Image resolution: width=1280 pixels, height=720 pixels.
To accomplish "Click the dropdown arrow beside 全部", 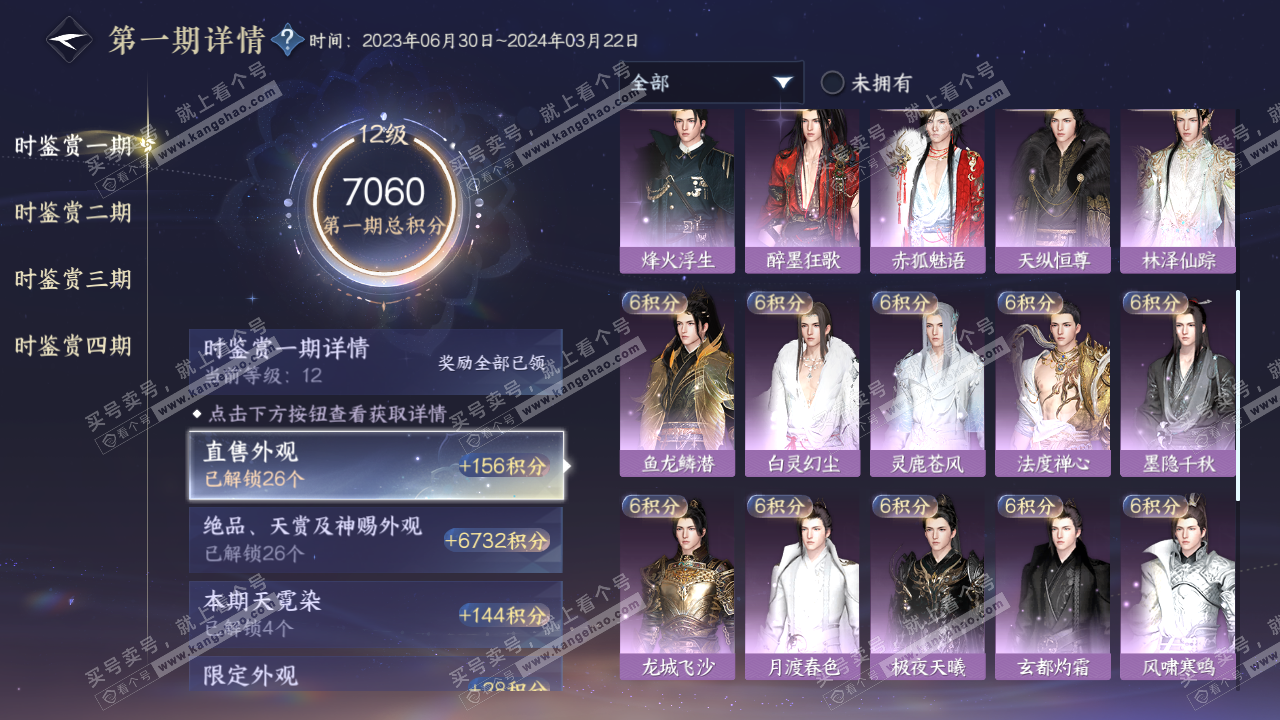I will coord(783,83).
